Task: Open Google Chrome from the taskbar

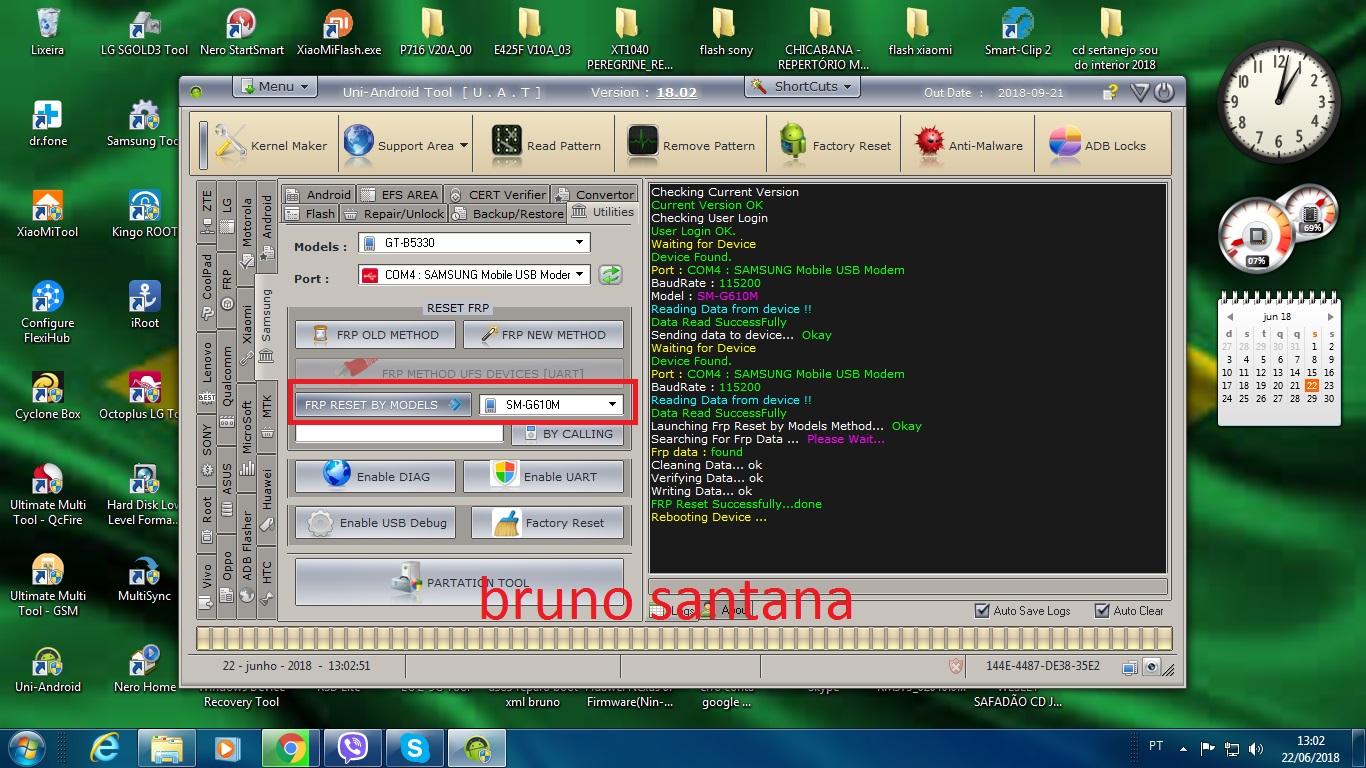Action: 290,747
